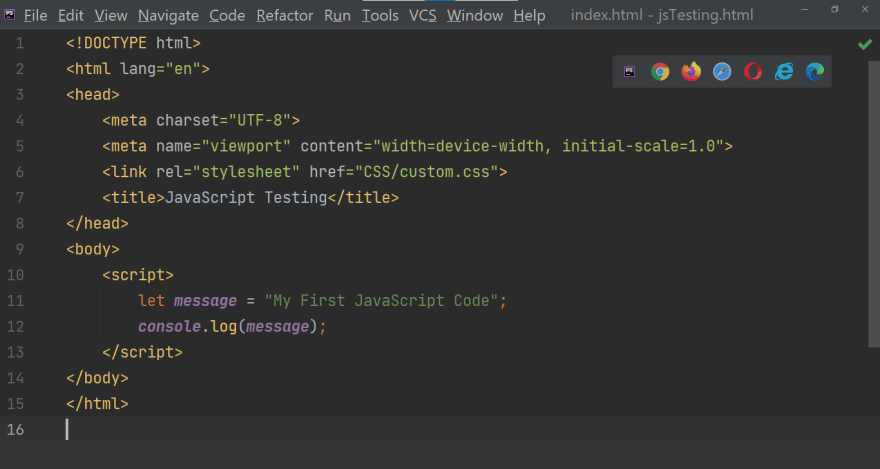The height and width of the screenshot is (469, 880).
Task: Open page in Opera browser icon
Action: point(753,72)
